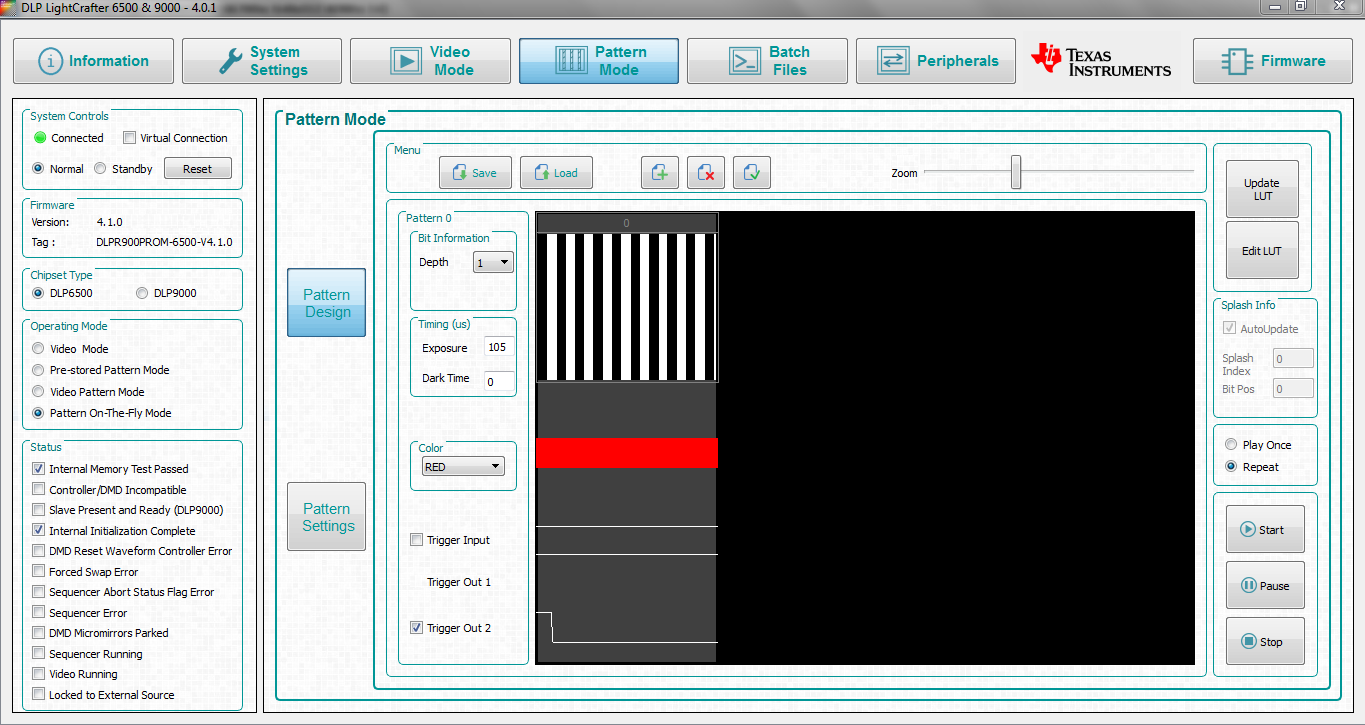Open the Information tab
The width and height of the screenshot is (1365, 725).
(x=93, y=61)
